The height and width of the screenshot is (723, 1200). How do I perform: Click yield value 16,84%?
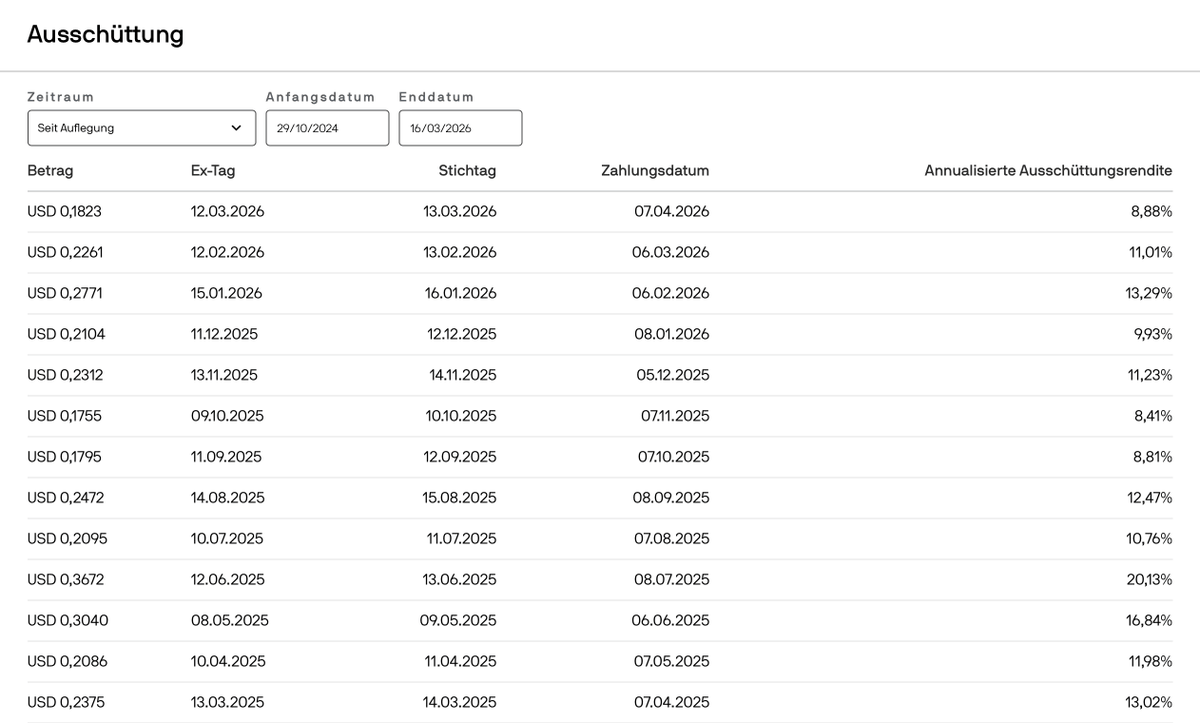(x=1149, y=621)
